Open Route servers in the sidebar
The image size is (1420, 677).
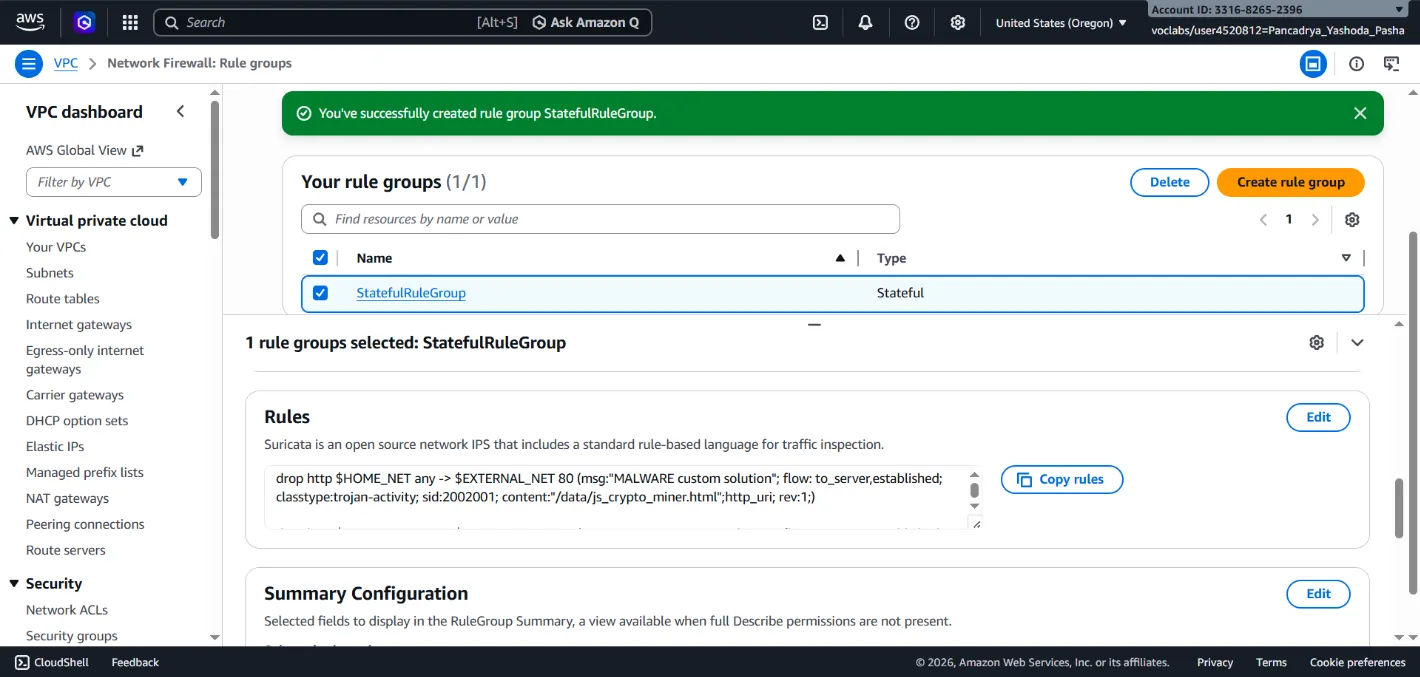pyautogui.click(x=66, y=551)
